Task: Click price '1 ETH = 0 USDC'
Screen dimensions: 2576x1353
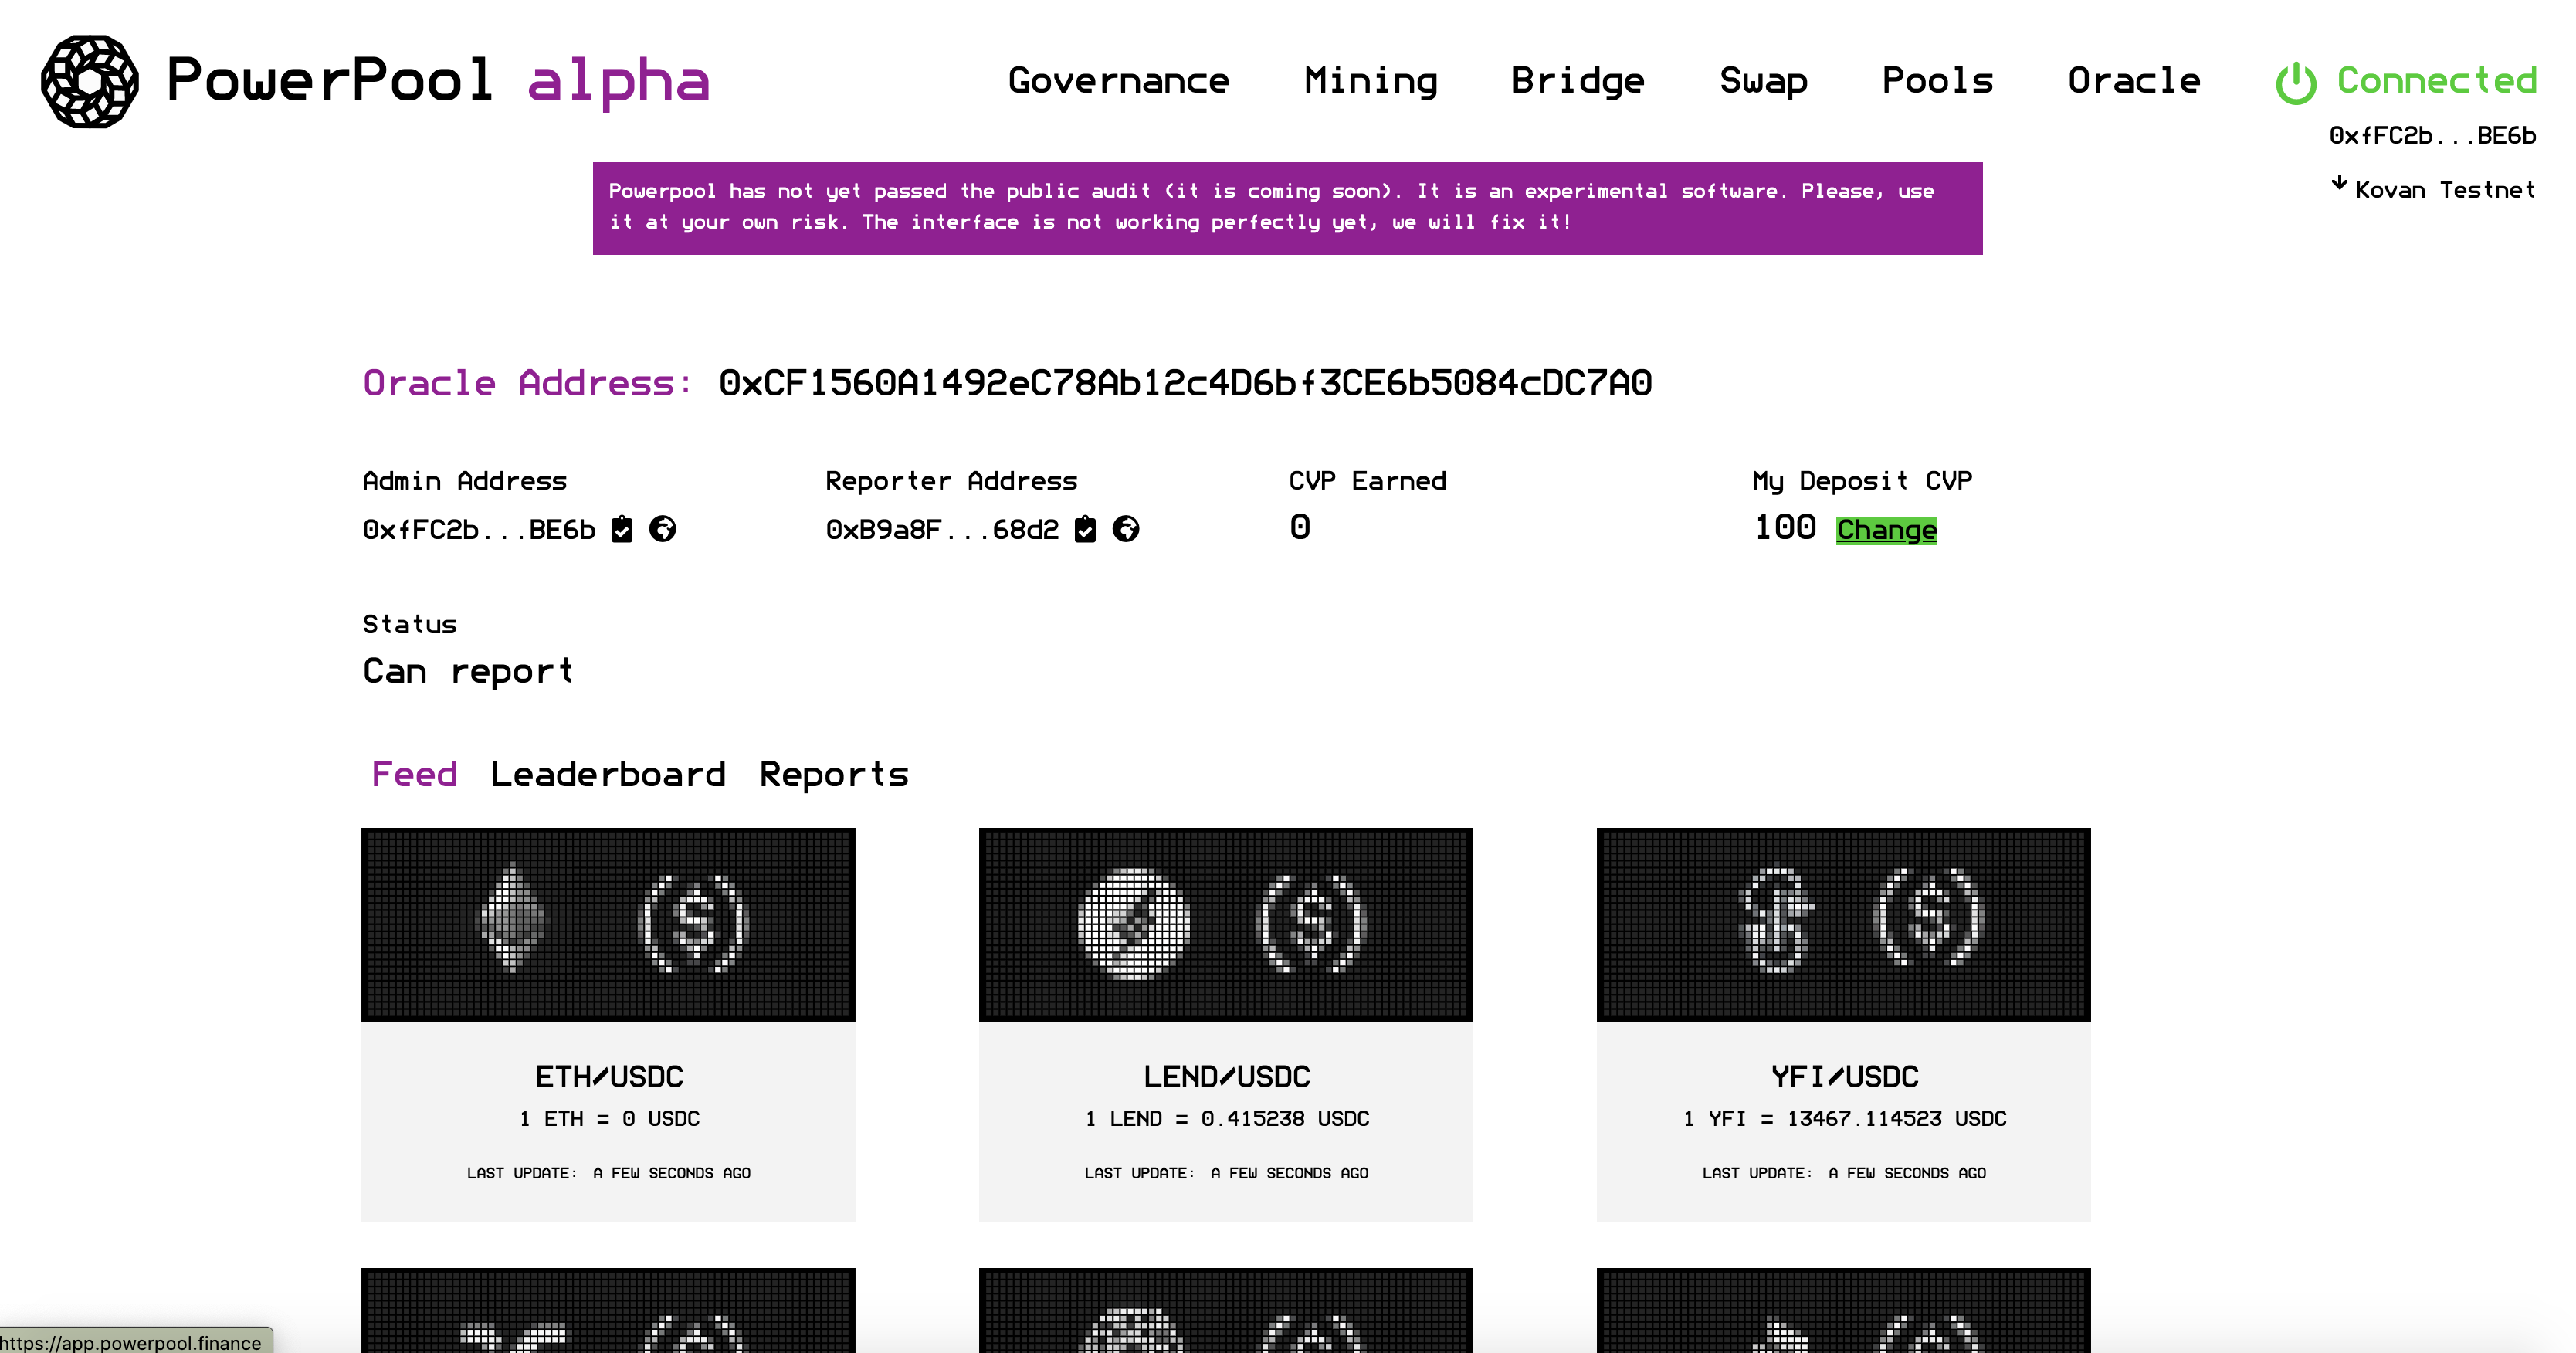Action: click(609, 1118)
